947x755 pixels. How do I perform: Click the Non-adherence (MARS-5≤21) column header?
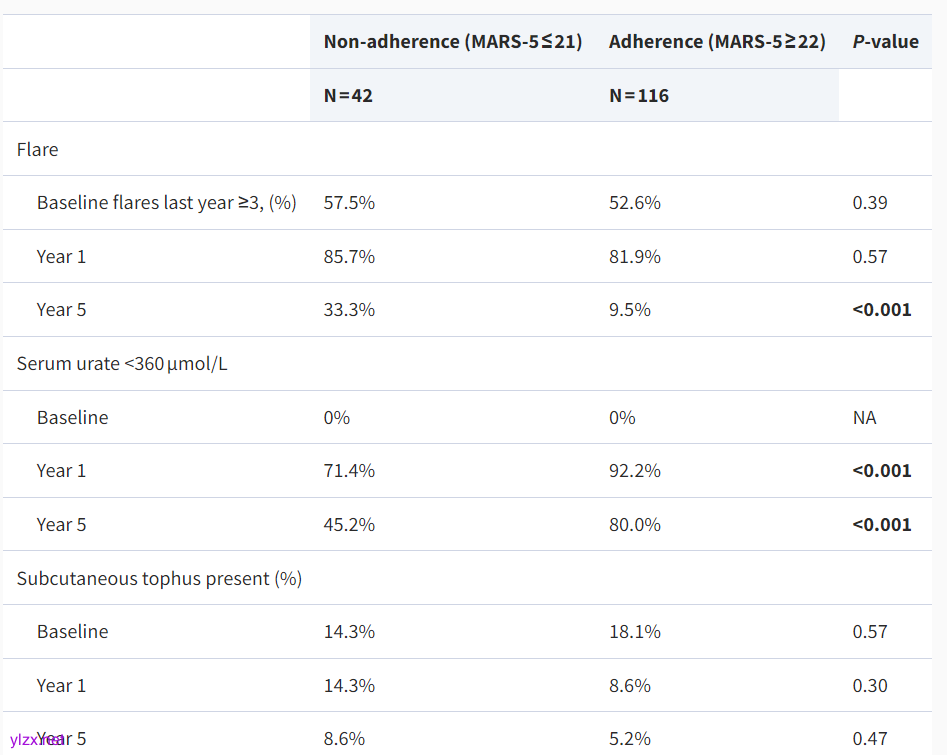(452, 42)
